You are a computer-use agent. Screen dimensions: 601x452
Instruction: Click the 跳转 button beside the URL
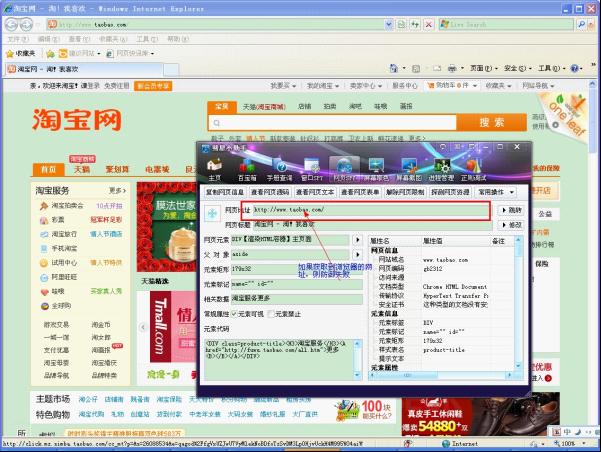click(x=512, y=210)
